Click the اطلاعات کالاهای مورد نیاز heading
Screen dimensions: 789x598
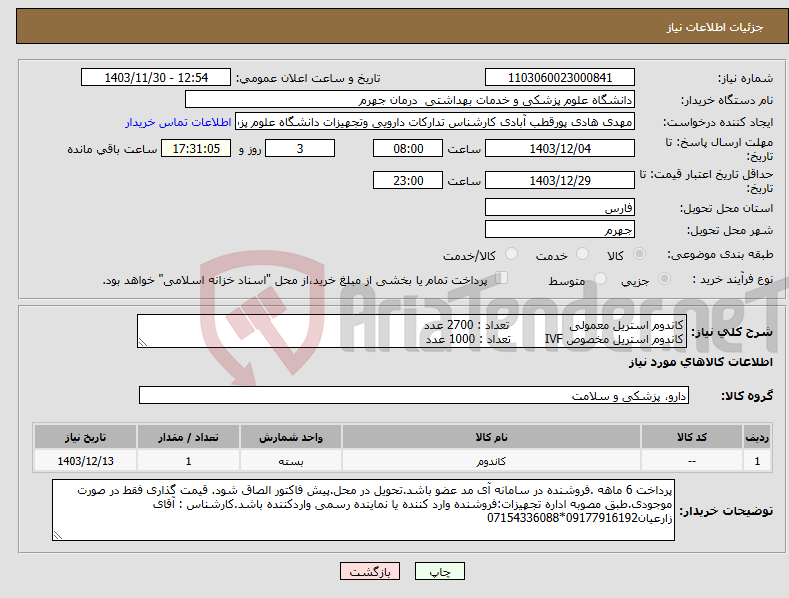click(700, 362)
